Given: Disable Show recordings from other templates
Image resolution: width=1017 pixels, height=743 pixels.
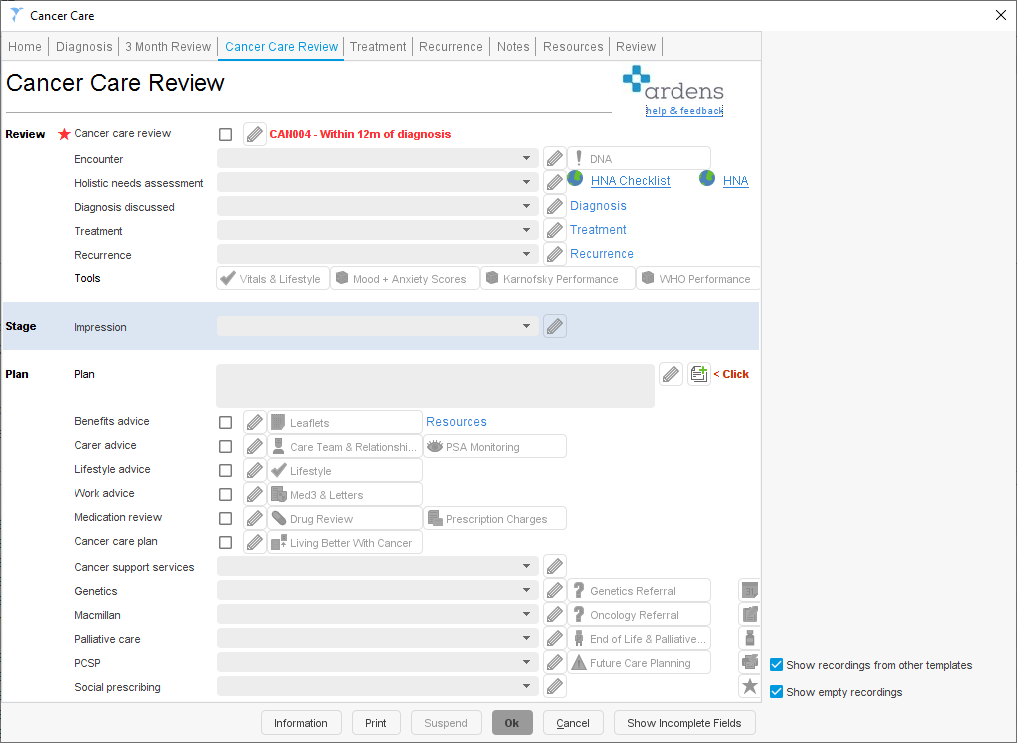Looking at the screenshot, I should [776, 664].
